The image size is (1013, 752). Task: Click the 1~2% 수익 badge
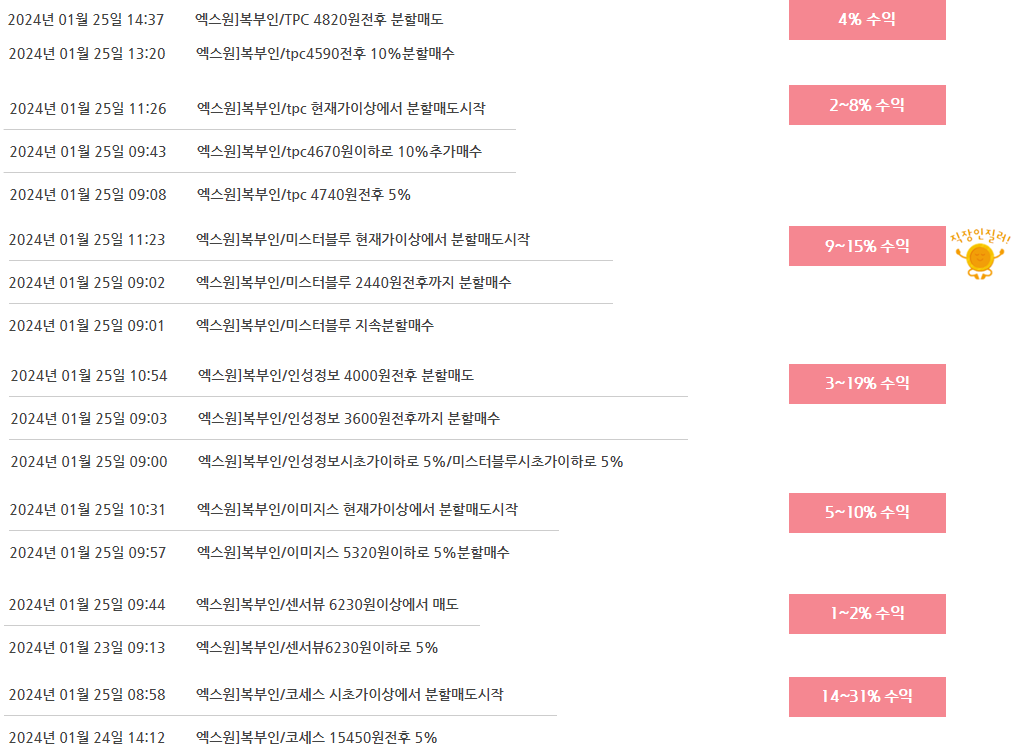pyautogui.click(x=867, y=614)
